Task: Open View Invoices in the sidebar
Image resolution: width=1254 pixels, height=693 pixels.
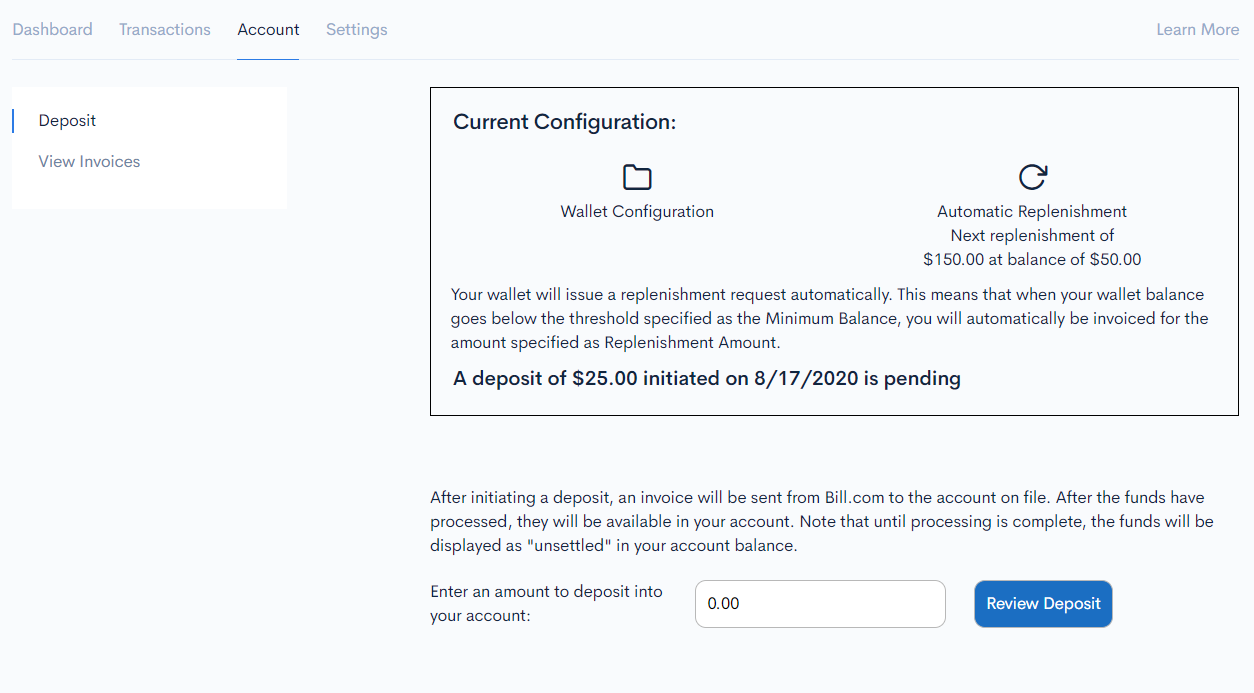Action: coord(89,161)
